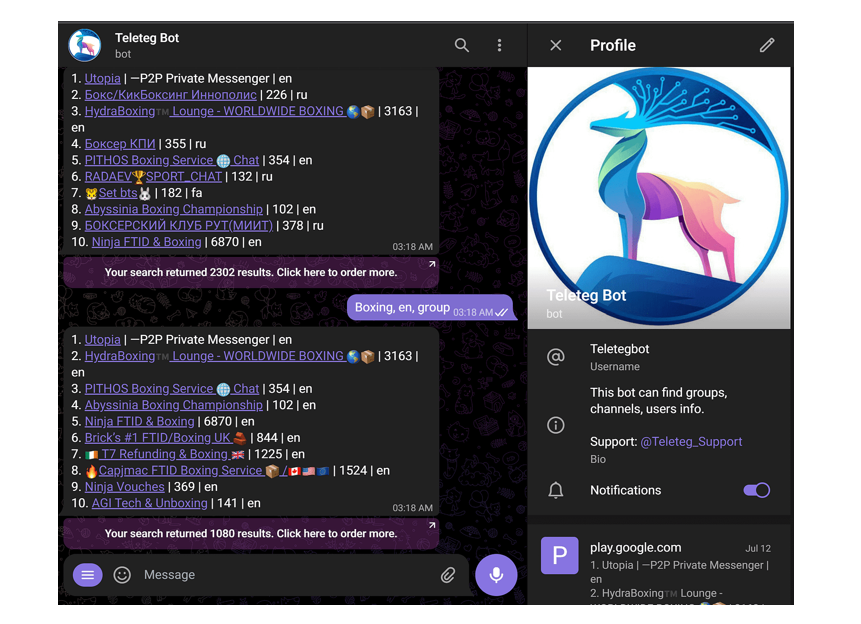Attach a file using paperclip icon
The width and height of the screenshot is (861, 624).
(448, 575)
